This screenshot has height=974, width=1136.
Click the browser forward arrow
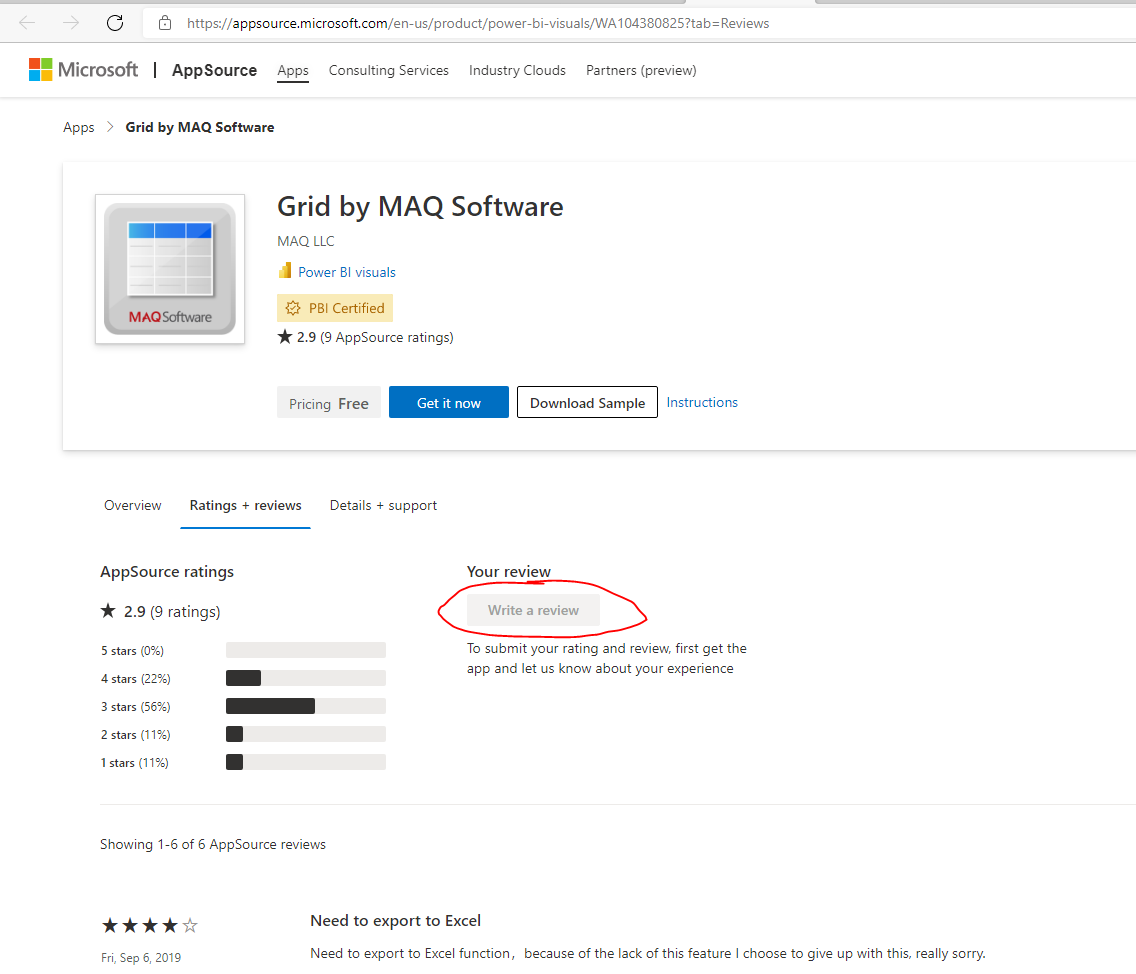[x=71, y=23]
